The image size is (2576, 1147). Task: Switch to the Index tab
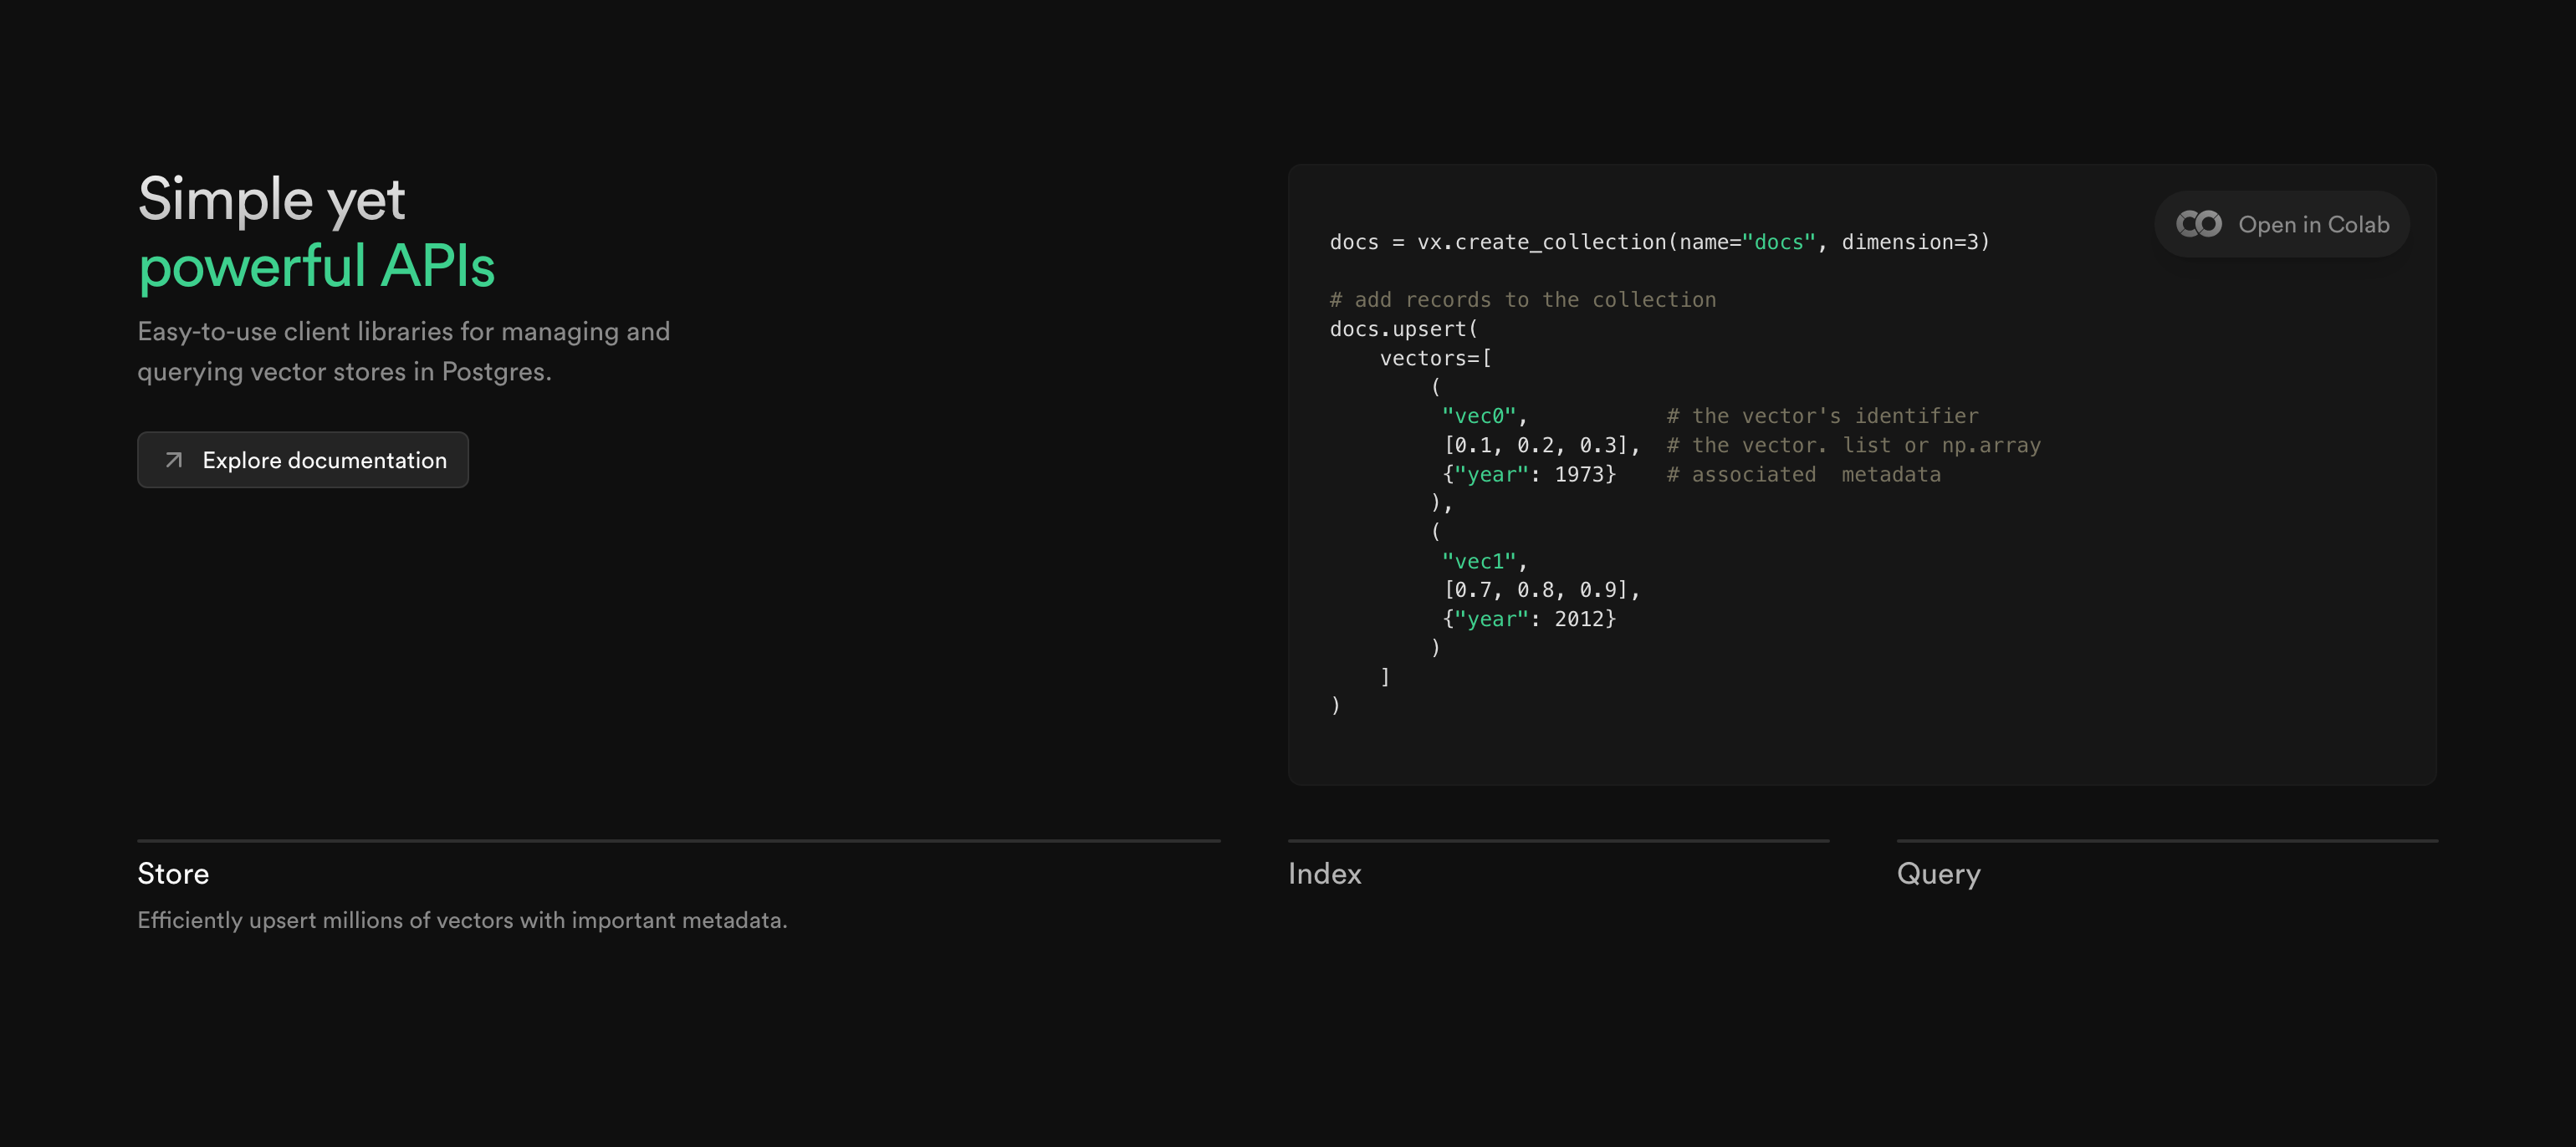click(1324, 873)
